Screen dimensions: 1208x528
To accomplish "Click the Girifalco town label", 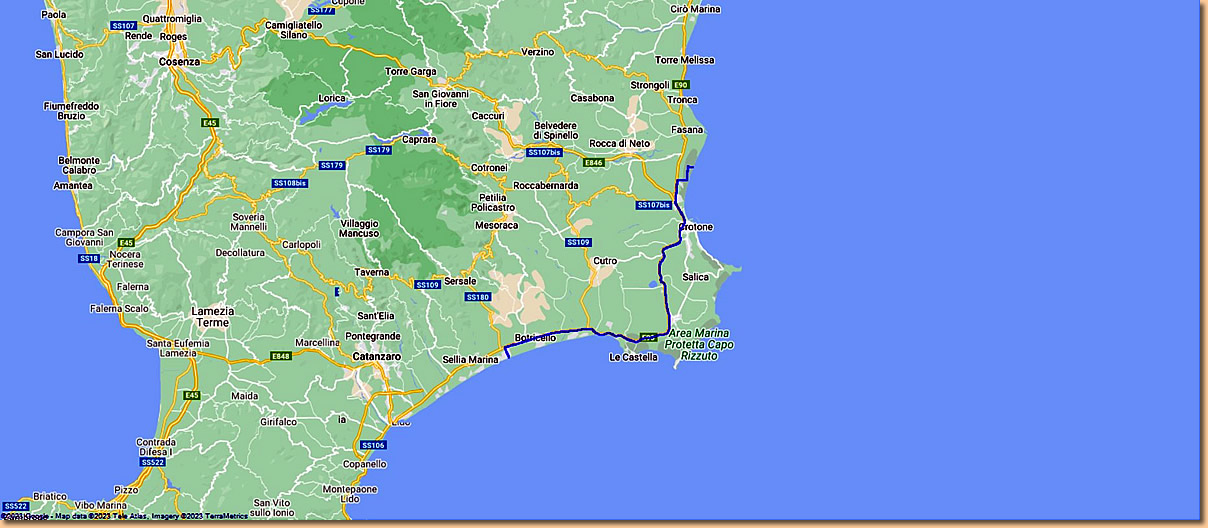I will point(278,422).
